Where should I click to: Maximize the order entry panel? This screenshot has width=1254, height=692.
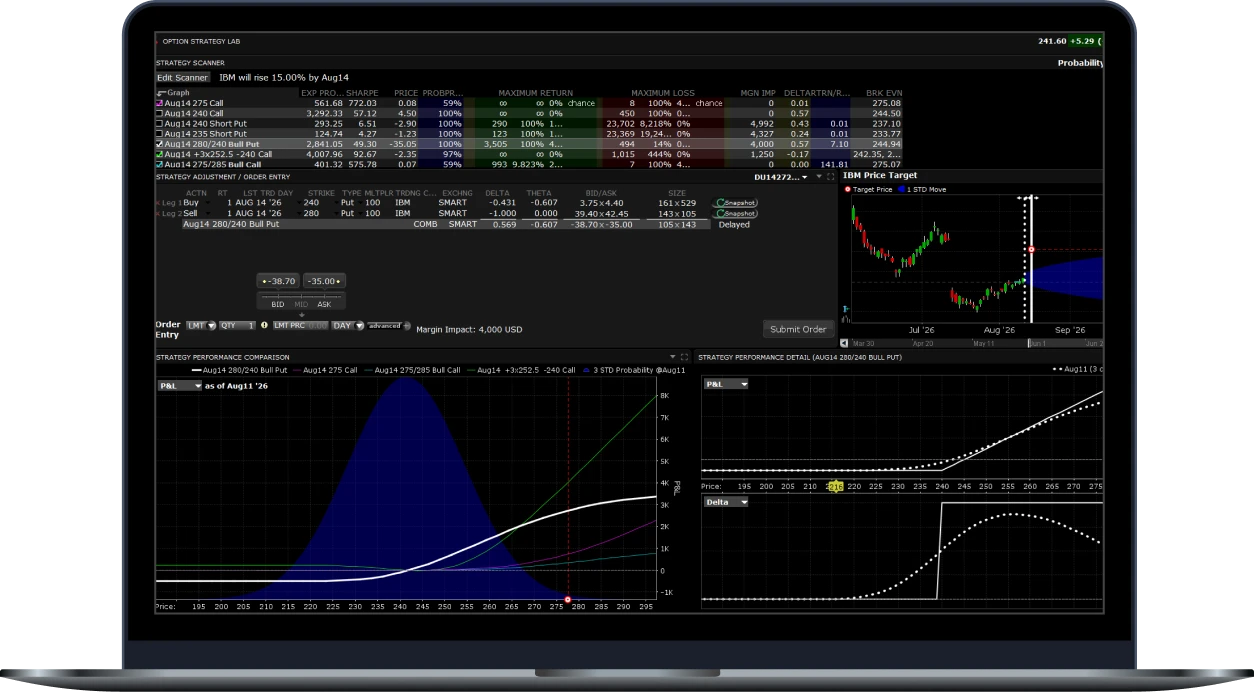[830, 176]
